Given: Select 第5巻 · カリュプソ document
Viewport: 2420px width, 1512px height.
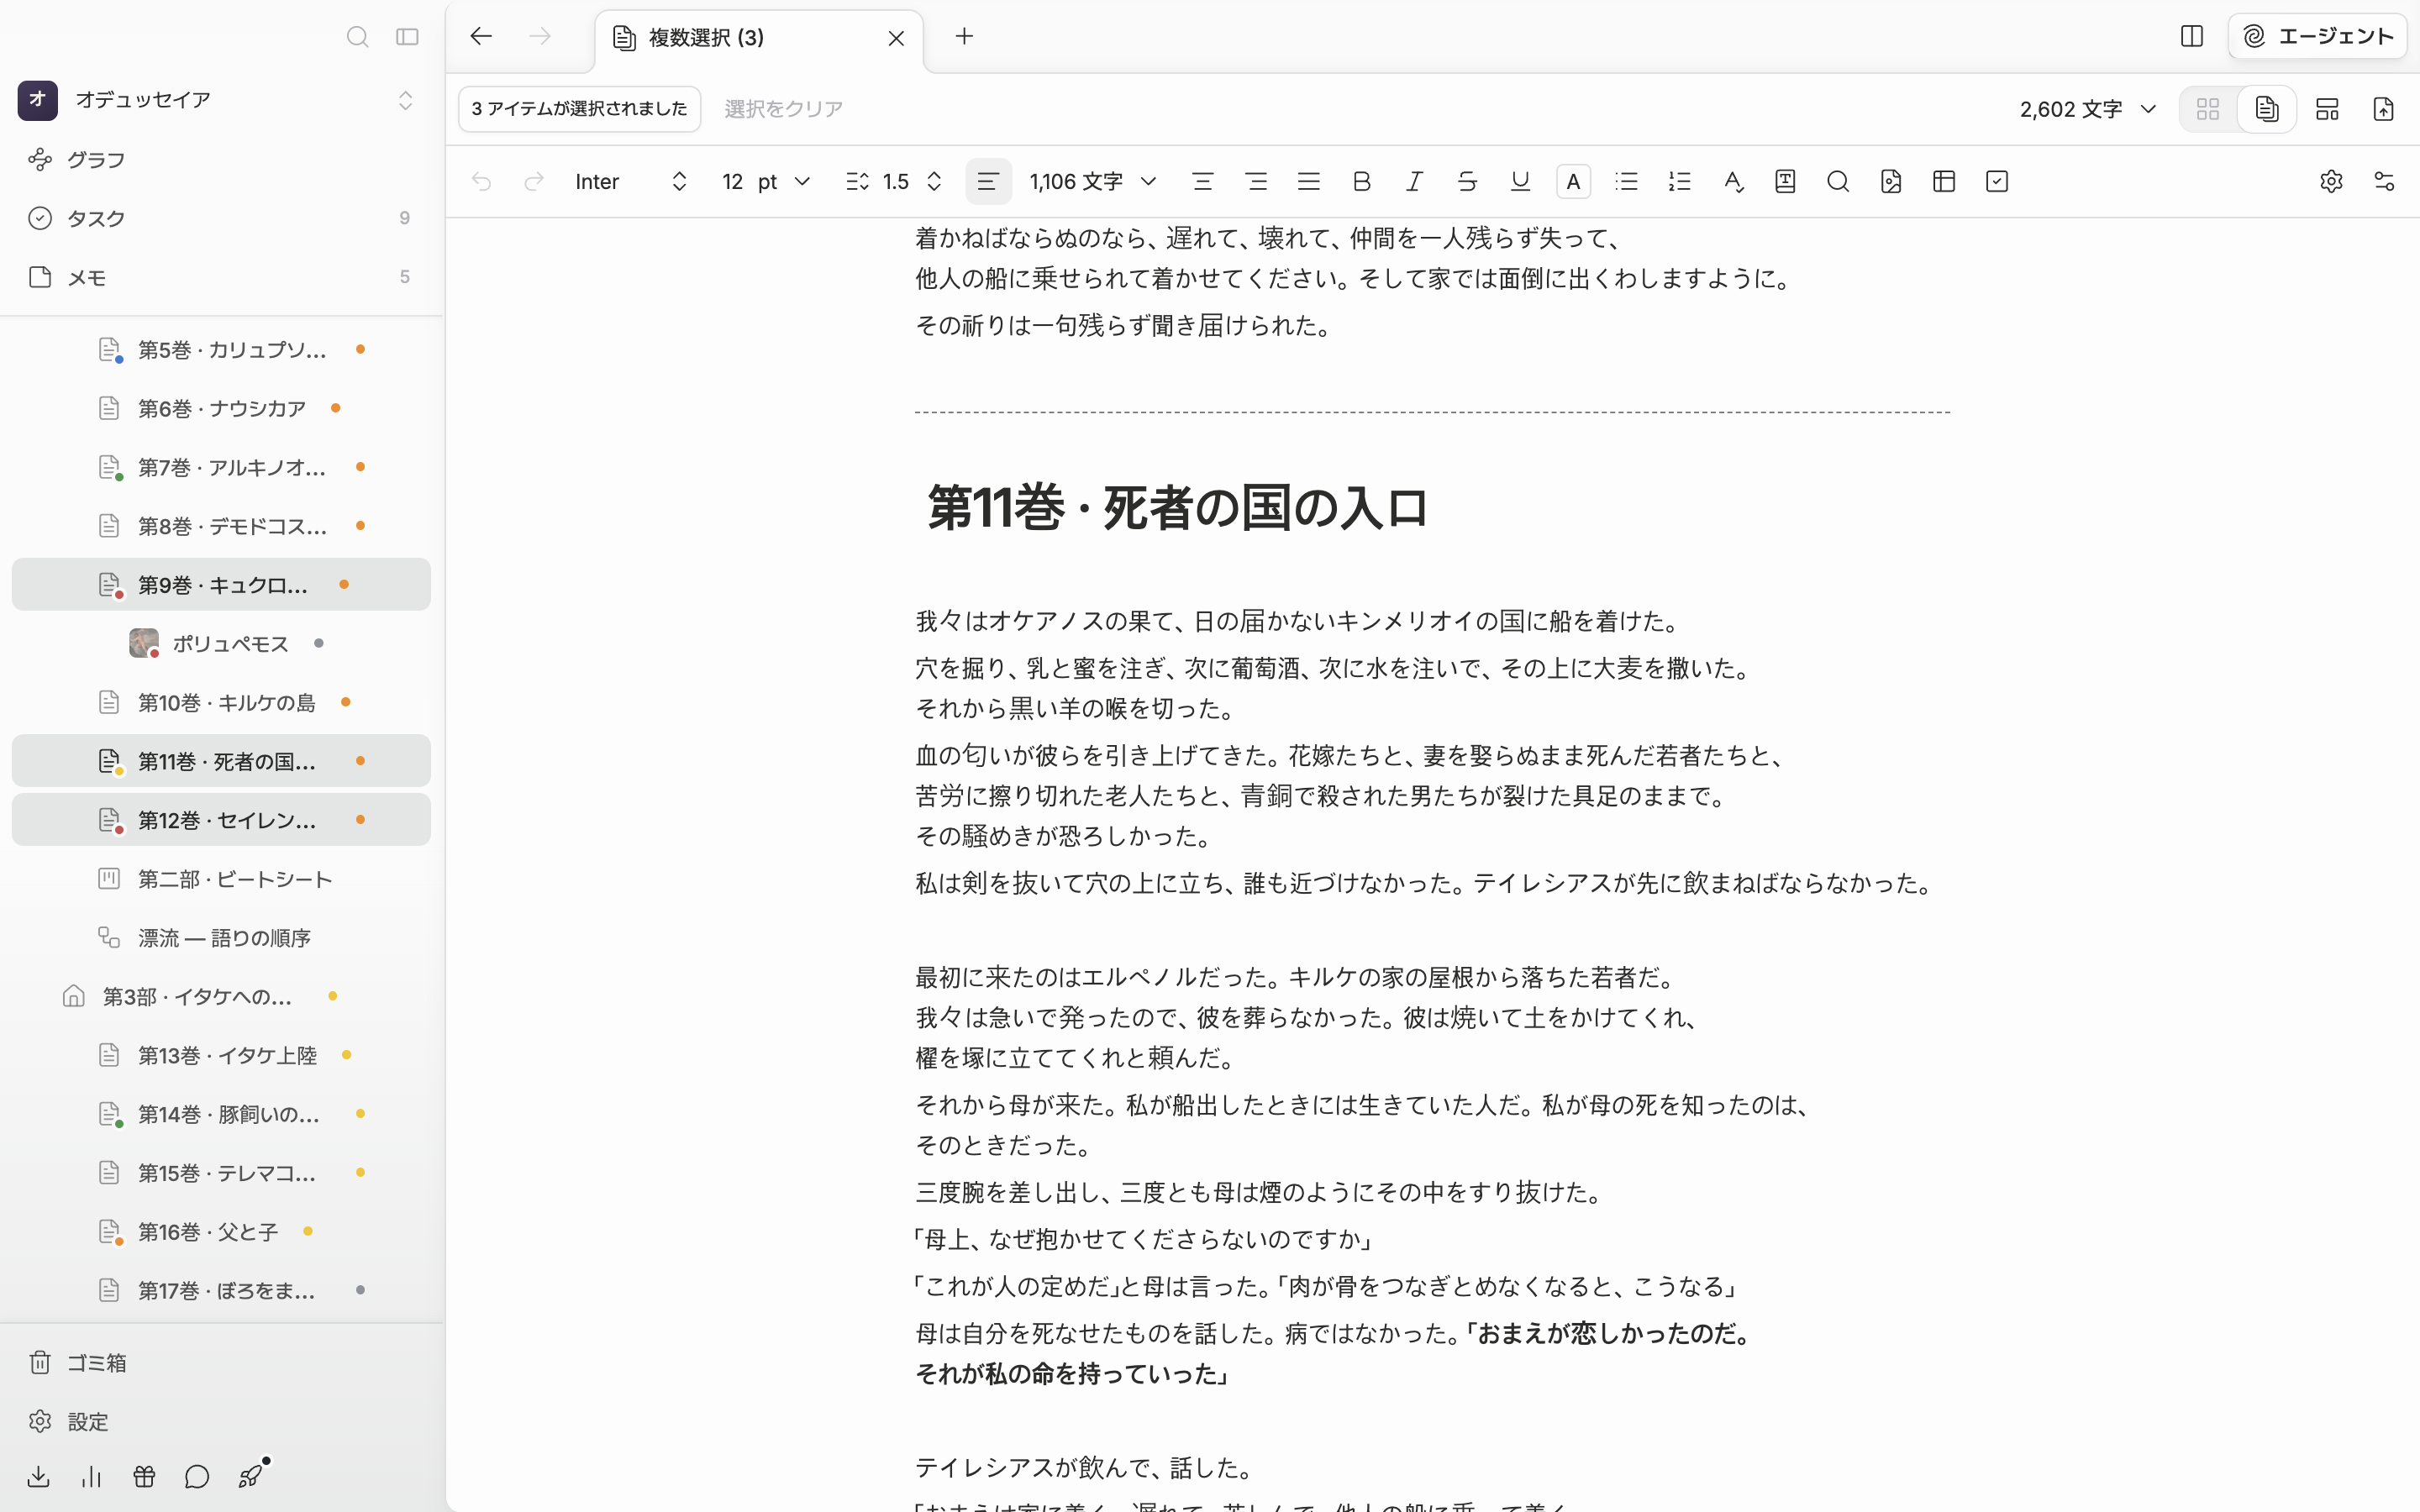Looking at the screenshot, I should [221, 349].
